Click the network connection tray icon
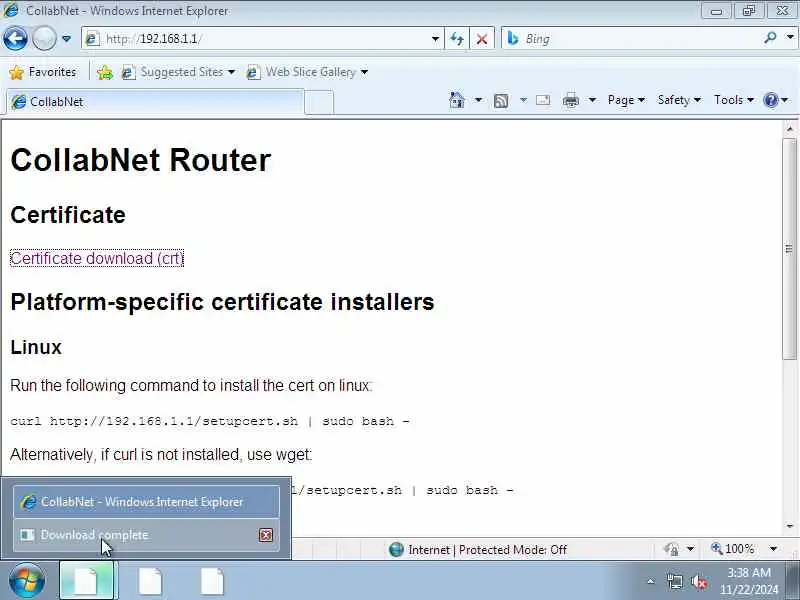Viewport: 800px width, 600px height. pos(675,581)
